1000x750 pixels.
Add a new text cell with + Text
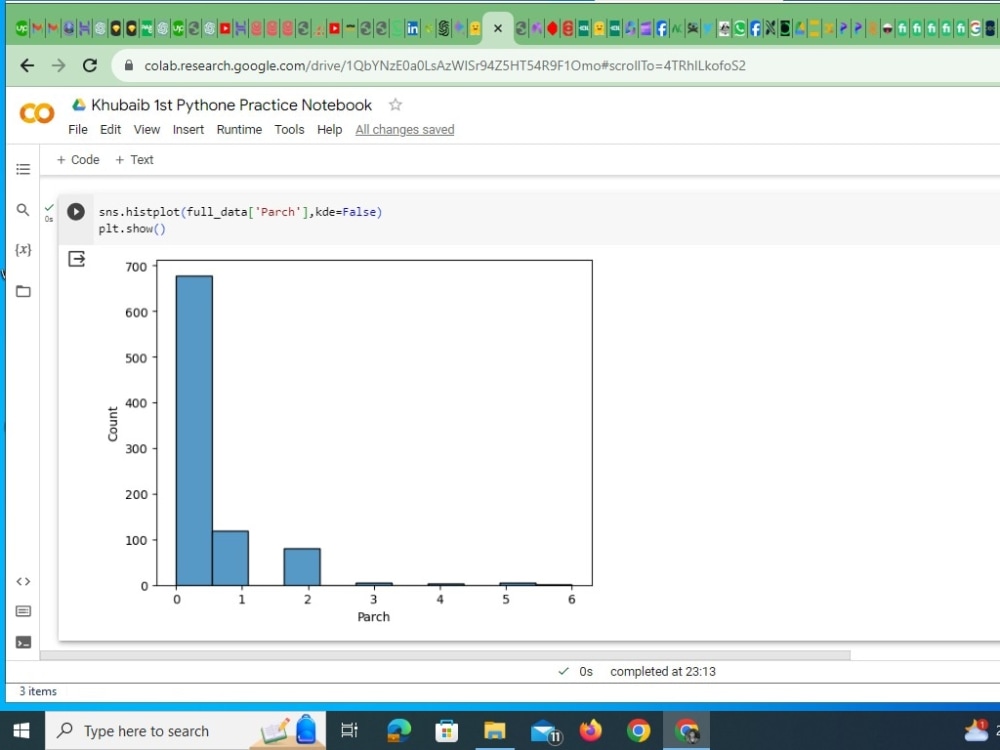pyautogui.click(x=135, y=159)
